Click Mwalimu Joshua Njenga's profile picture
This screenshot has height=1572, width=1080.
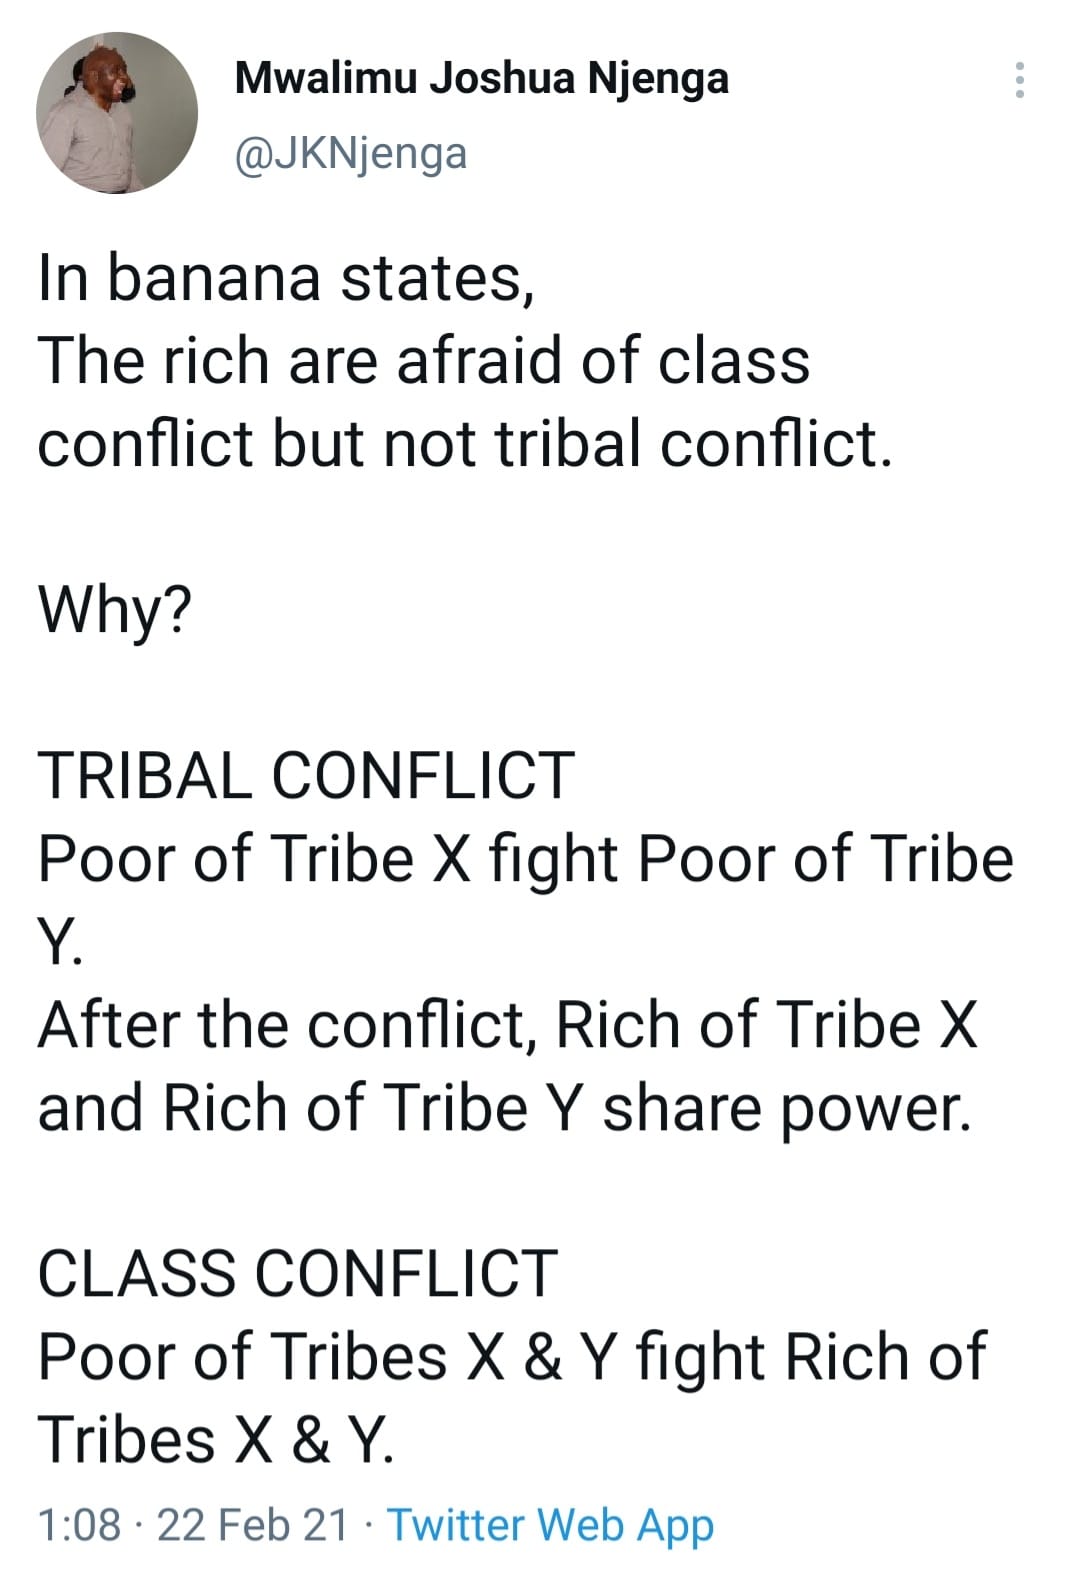(x=117, y=112)
